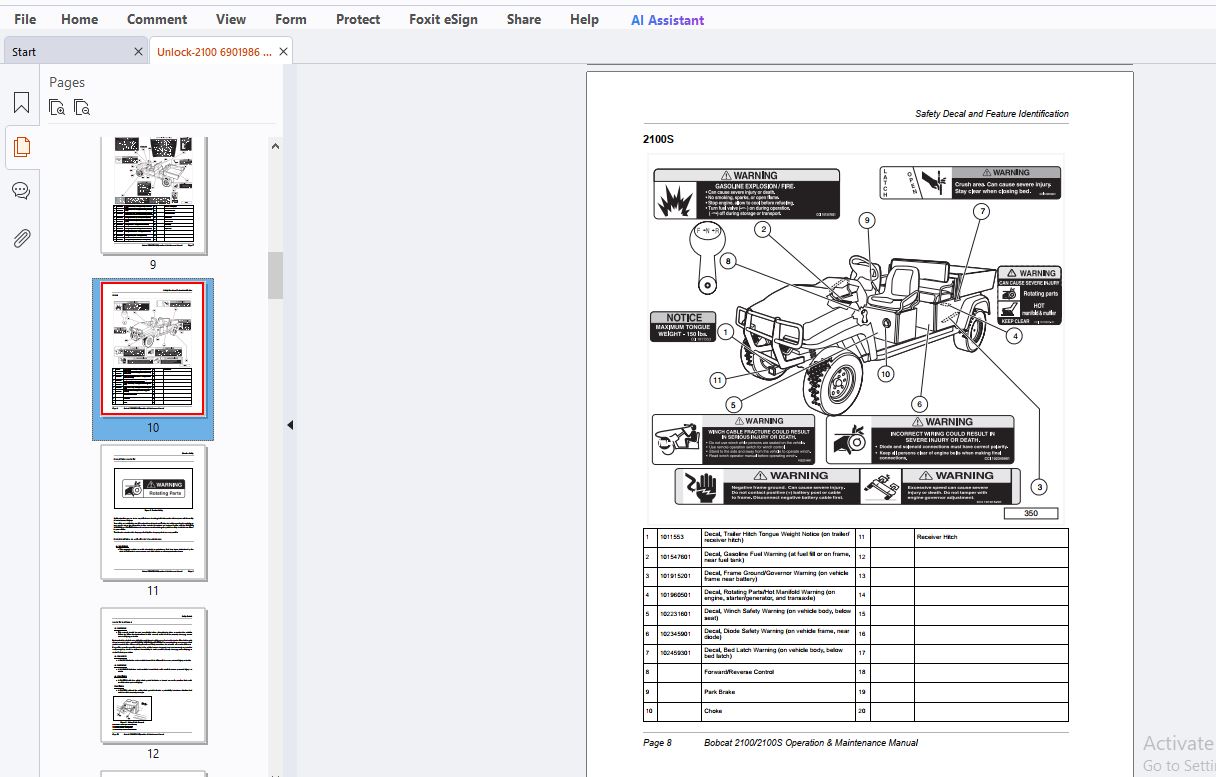This screenshot has width=1216, height=777.
Task: Click the thumbnail panel scrollbar thumb
Action: pos(275,275)
